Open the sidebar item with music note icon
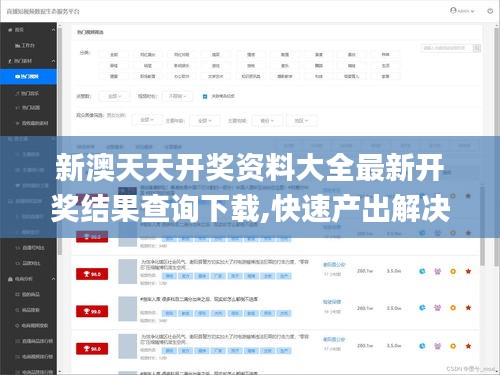This screenshot has height=375, width=500. tap(28, 93)
